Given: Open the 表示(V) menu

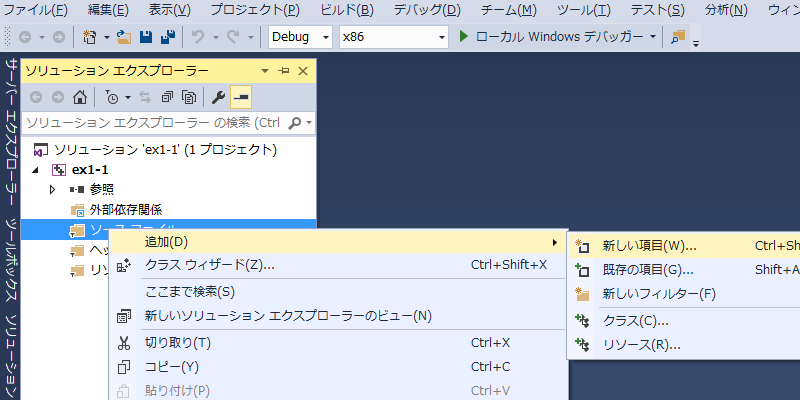Looking at the screenshot, I should click(x=169, y=10).
